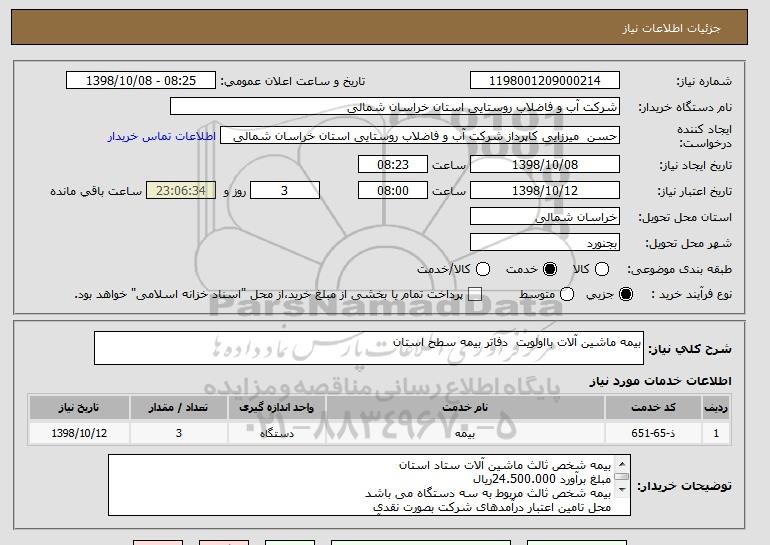Click the validity time field 08:00
The width and height of the screenshot is (770, 545).
(393, 191)
